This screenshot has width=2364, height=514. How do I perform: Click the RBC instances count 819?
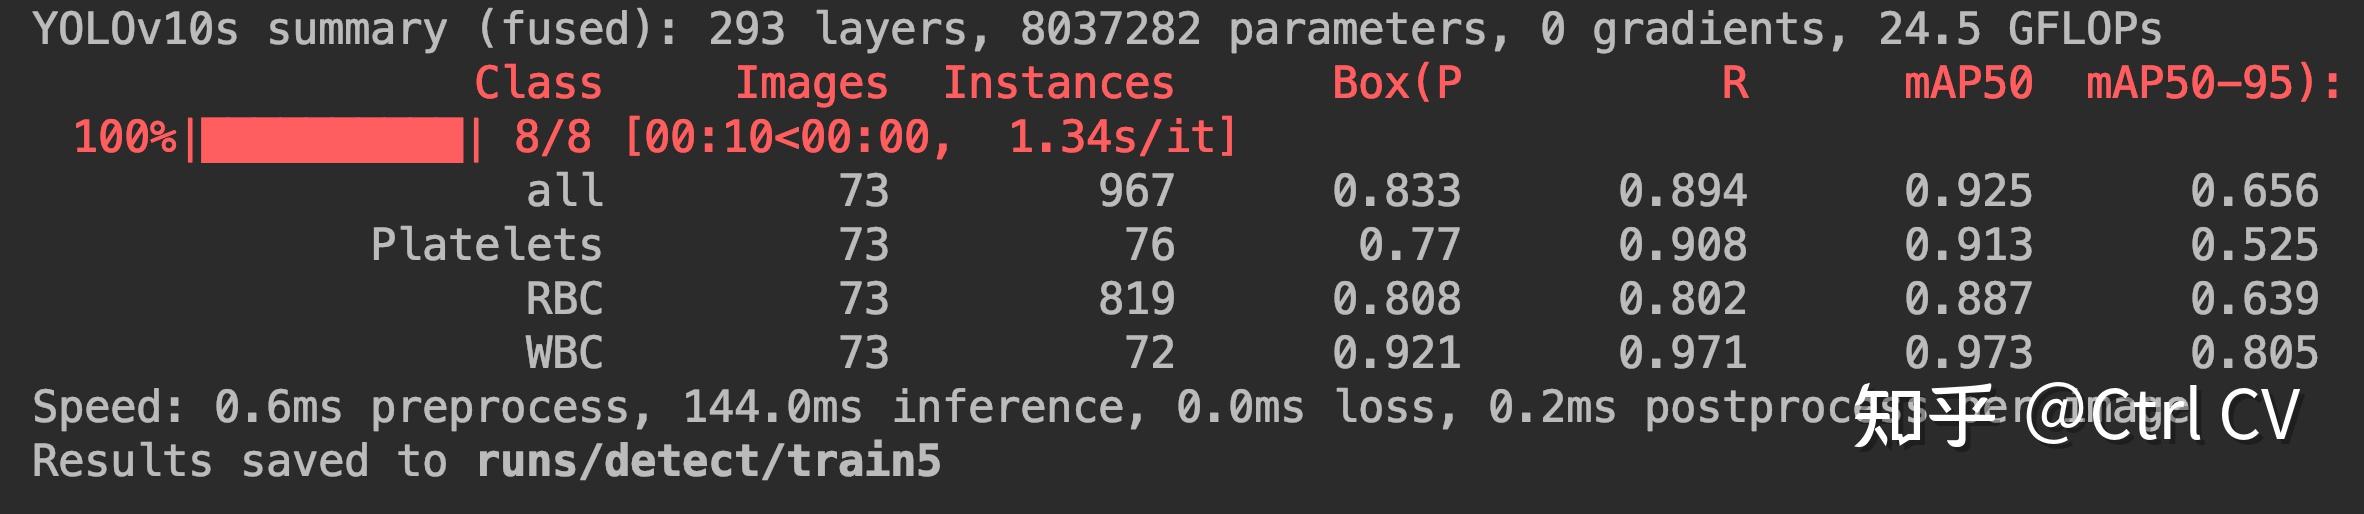click(1136, 299)
